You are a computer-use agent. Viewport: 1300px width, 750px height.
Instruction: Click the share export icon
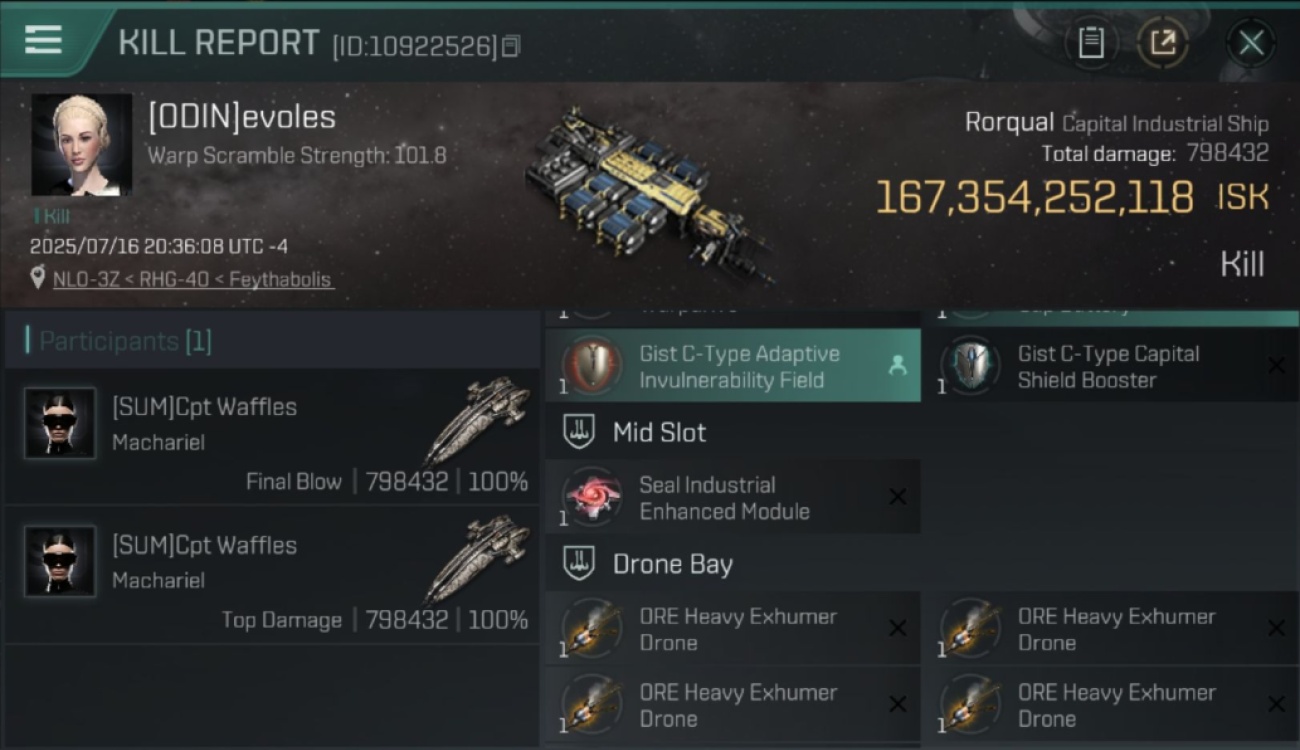[x=1163, y=42]
